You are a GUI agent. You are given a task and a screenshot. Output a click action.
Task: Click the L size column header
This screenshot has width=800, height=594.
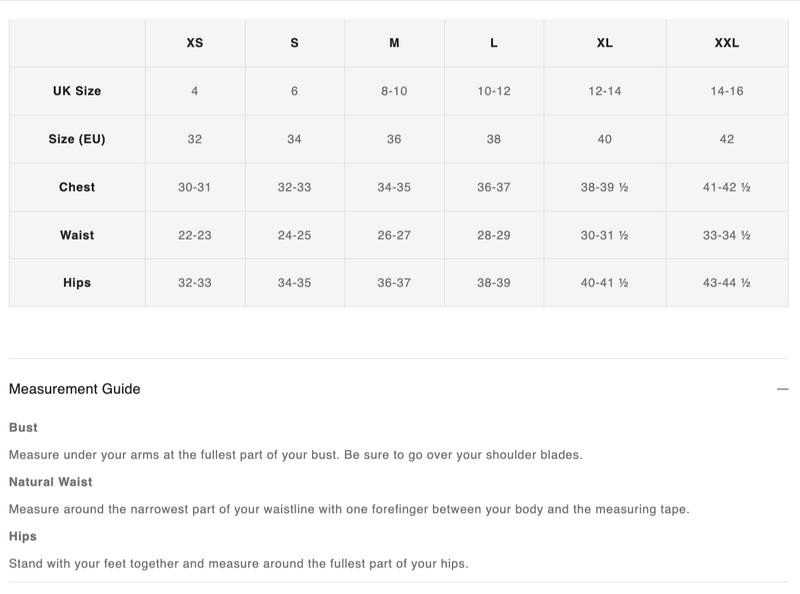494,43
